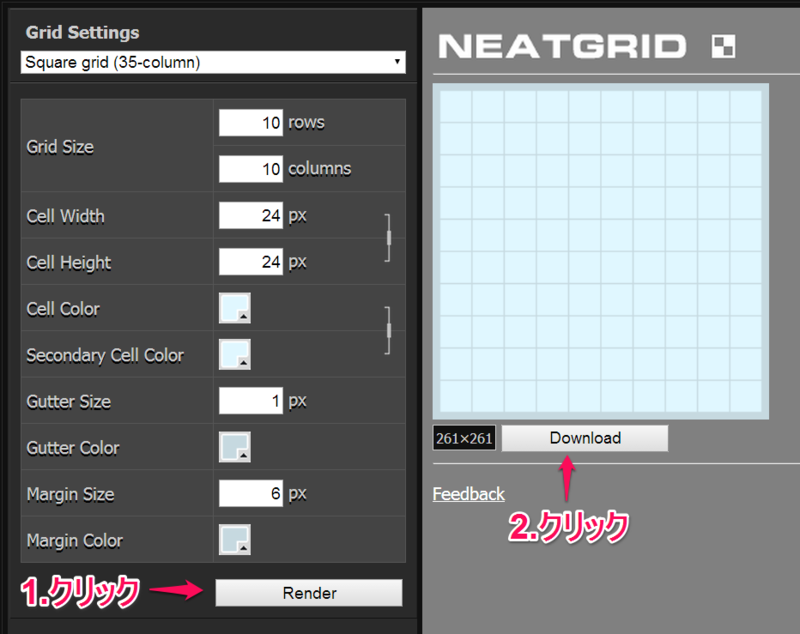Image resolution: width=800 pixels, height=634 pixels.
Task: Click the rows count input field
Action: tap(251, 122)
